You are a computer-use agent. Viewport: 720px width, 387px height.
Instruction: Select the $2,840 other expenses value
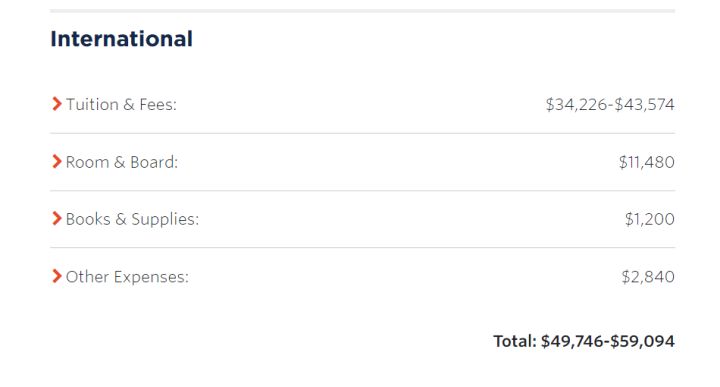[x=648, y=277]
